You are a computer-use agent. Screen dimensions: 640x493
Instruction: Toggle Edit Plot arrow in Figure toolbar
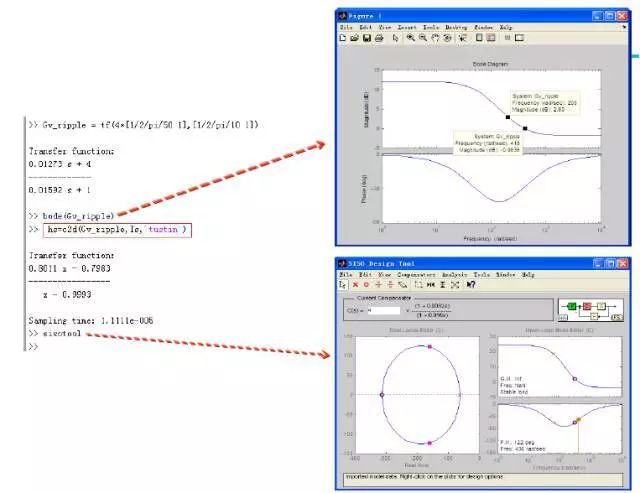[x=395, y=38]
